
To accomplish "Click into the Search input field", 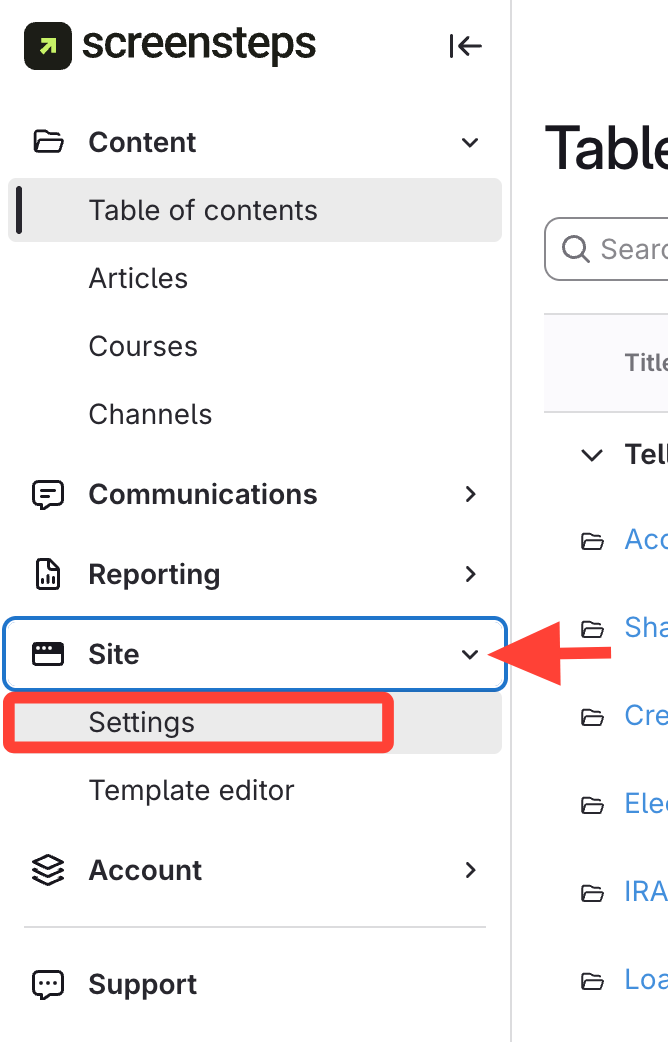I will pos(632,249).
